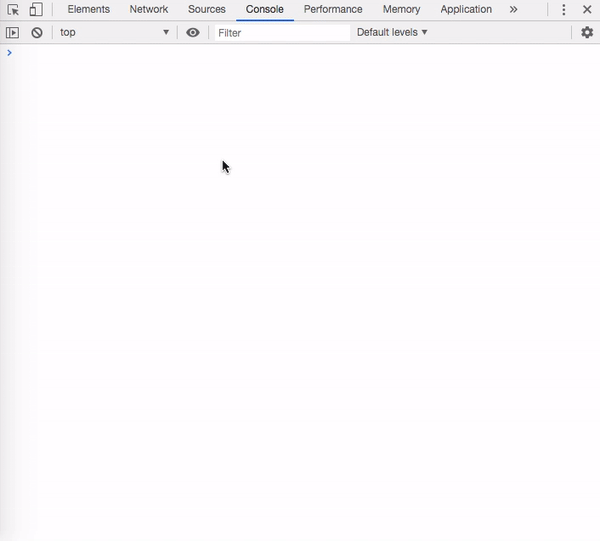
Task: Open the Network tab
Action: coord(148,9)
